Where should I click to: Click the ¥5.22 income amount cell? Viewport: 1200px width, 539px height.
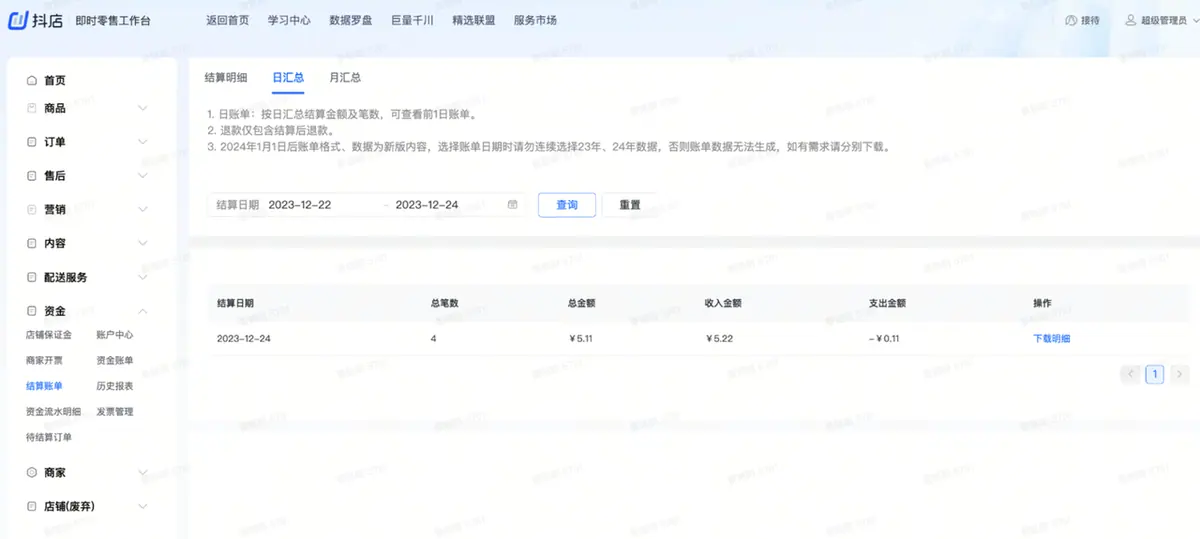click(719, 338)
